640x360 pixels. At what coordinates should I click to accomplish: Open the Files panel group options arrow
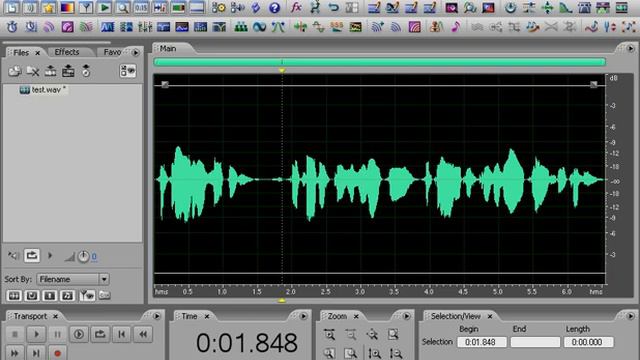coord(136,52)
